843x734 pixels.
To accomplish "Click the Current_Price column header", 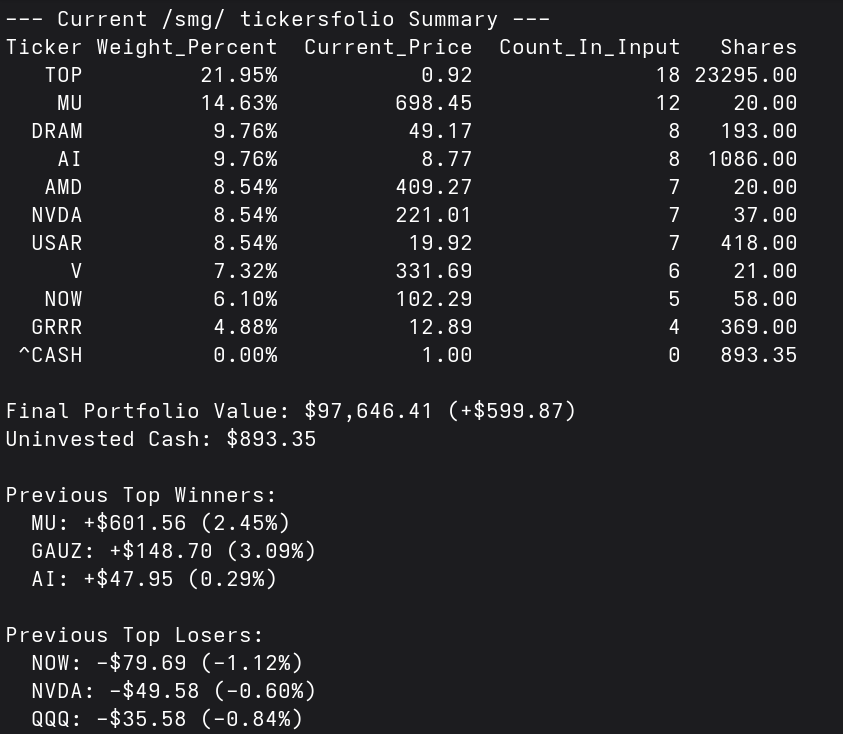I will click(x=388, y=47).
